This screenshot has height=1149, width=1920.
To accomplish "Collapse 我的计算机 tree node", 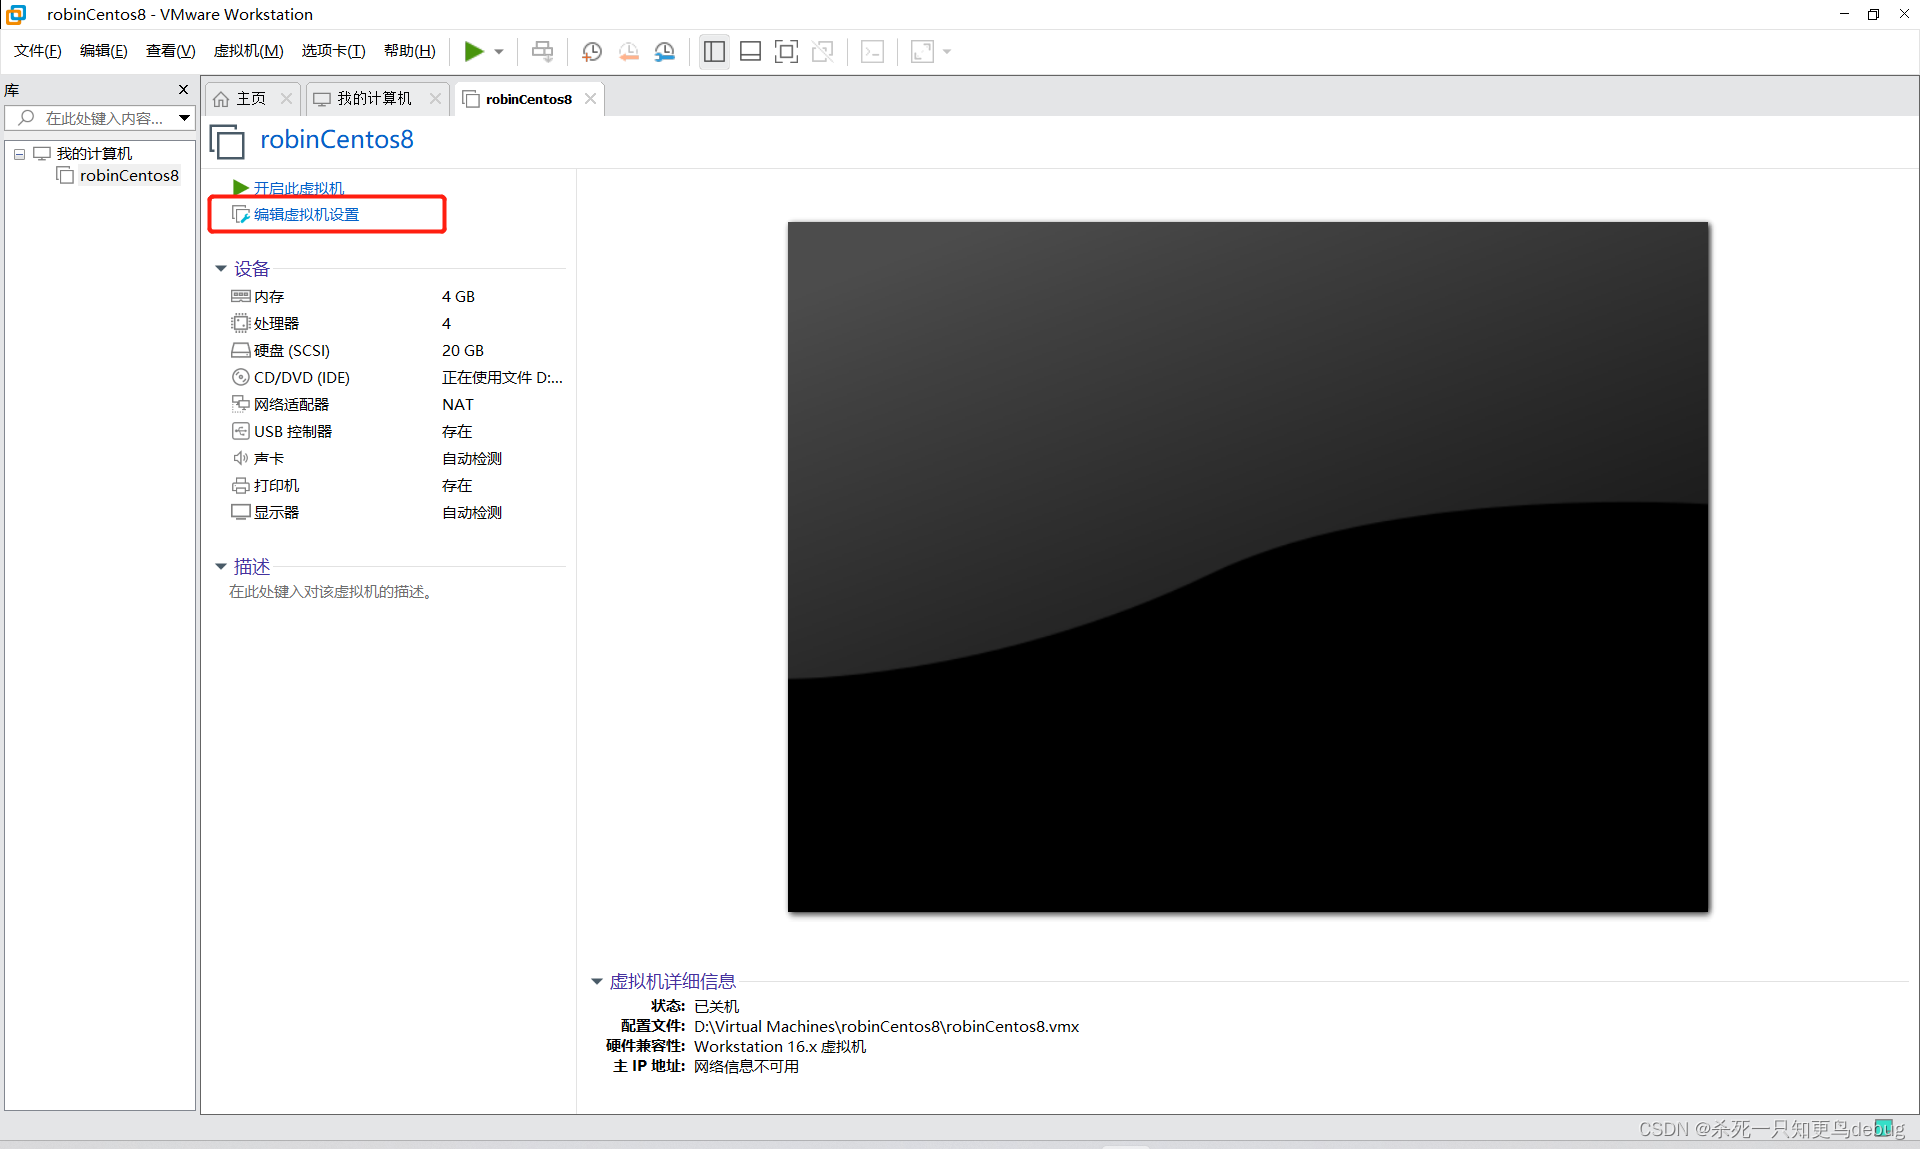I will (x=19, y=154).
